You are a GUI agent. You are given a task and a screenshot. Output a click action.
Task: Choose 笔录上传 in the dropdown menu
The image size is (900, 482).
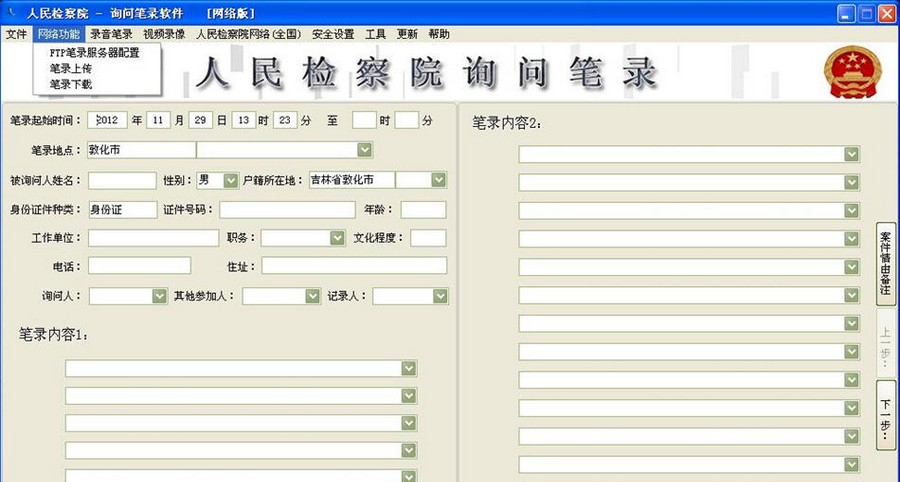coord(71,68)
